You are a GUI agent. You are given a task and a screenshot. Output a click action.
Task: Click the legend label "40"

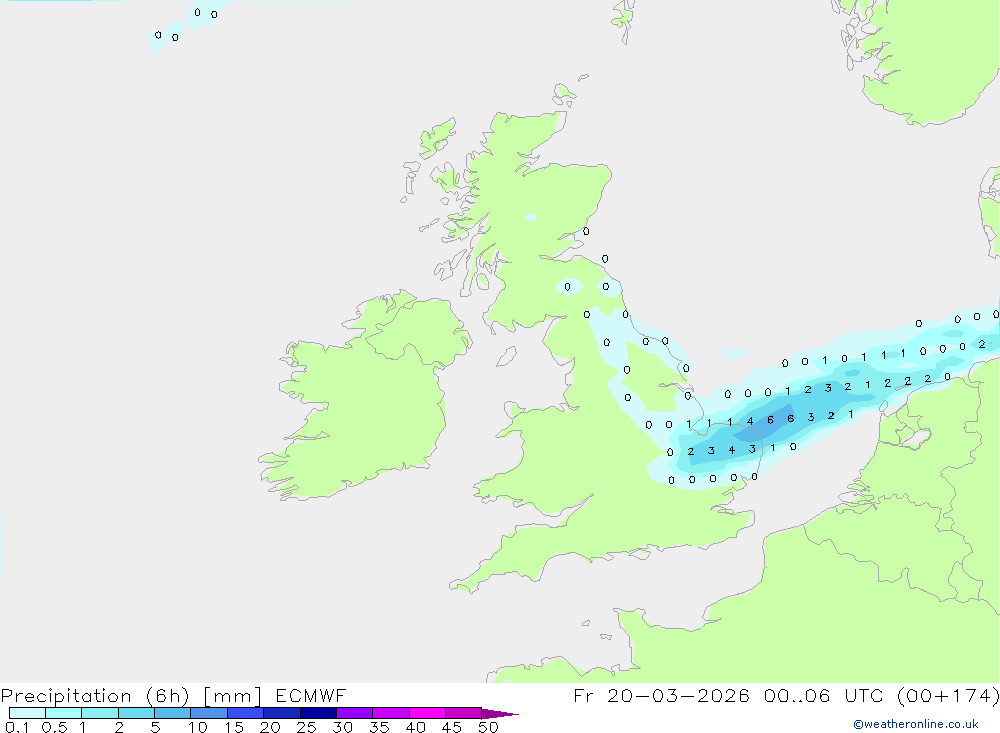click(416, 727)
